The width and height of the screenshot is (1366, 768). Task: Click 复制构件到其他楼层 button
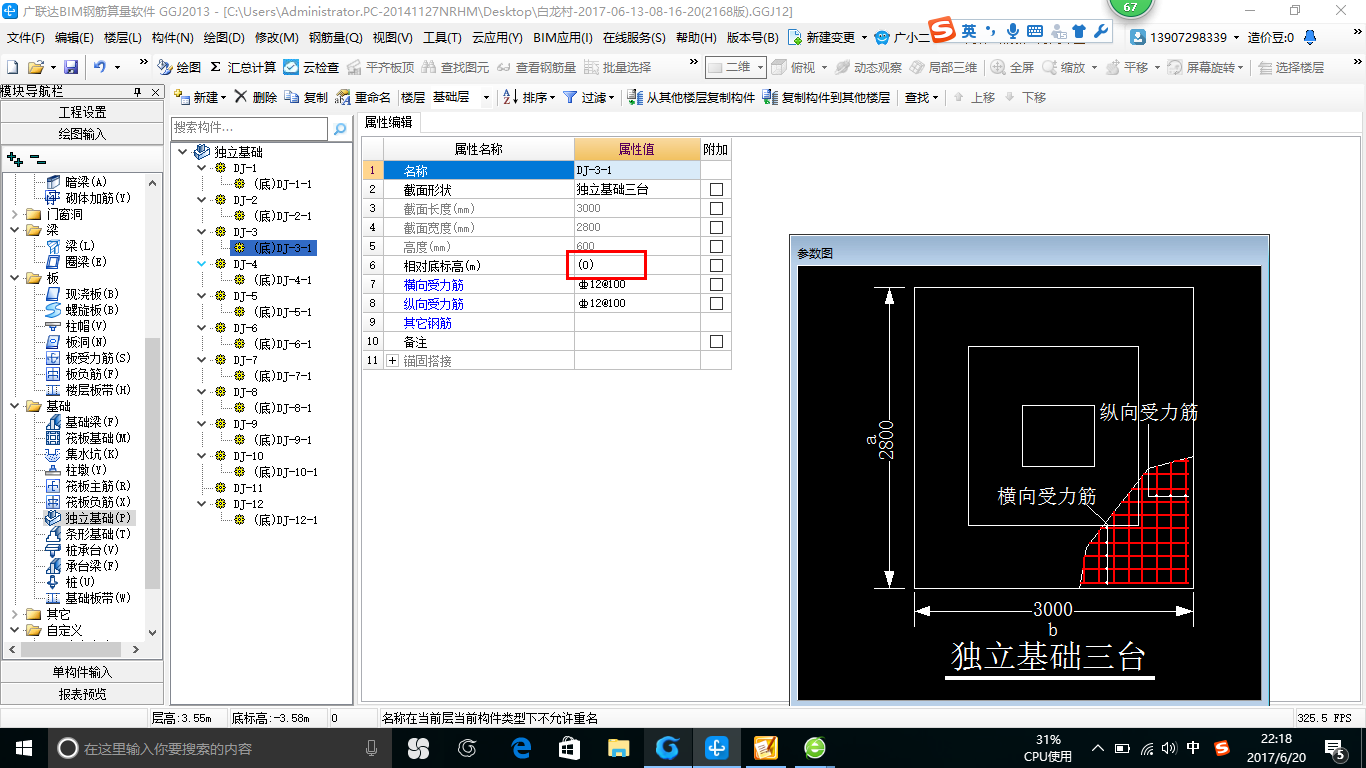pyautogui.click(x=826, y=97)
